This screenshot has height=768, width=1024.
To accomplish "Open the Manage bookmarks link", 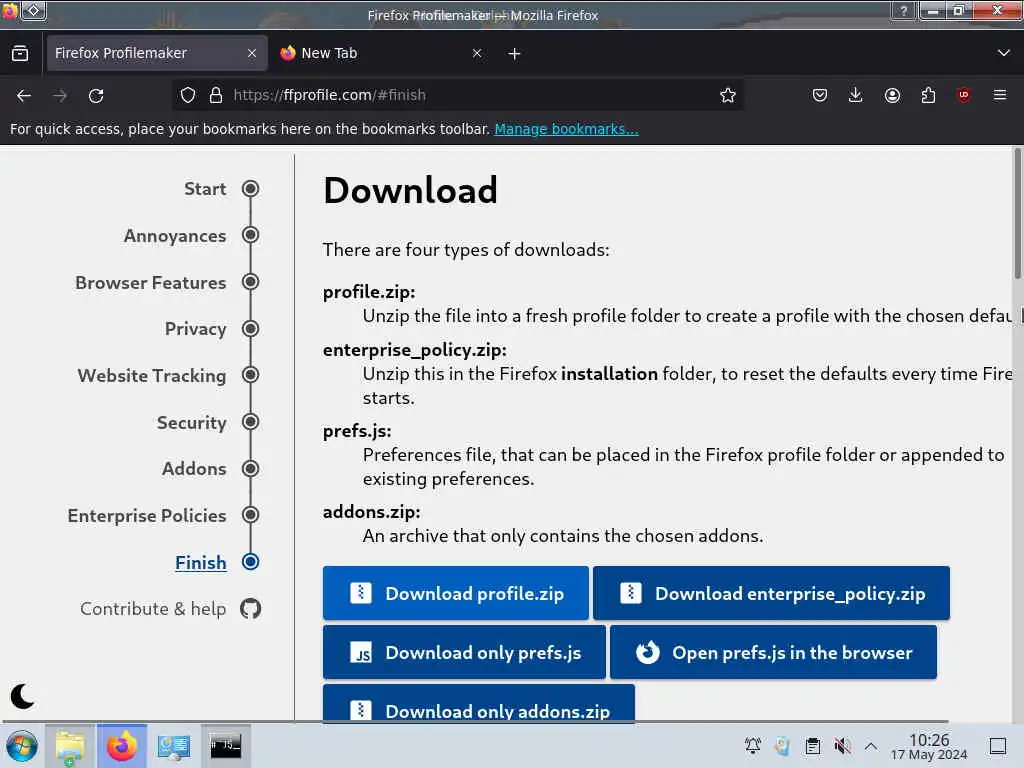I will pos(566,129).
